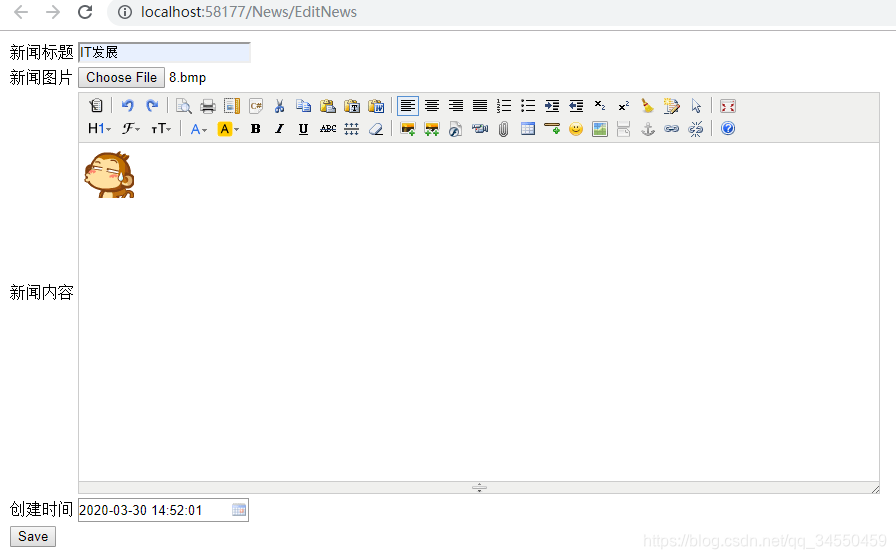
Task: Open the emoticons smiley picker
Action: [x=575, y=129]
